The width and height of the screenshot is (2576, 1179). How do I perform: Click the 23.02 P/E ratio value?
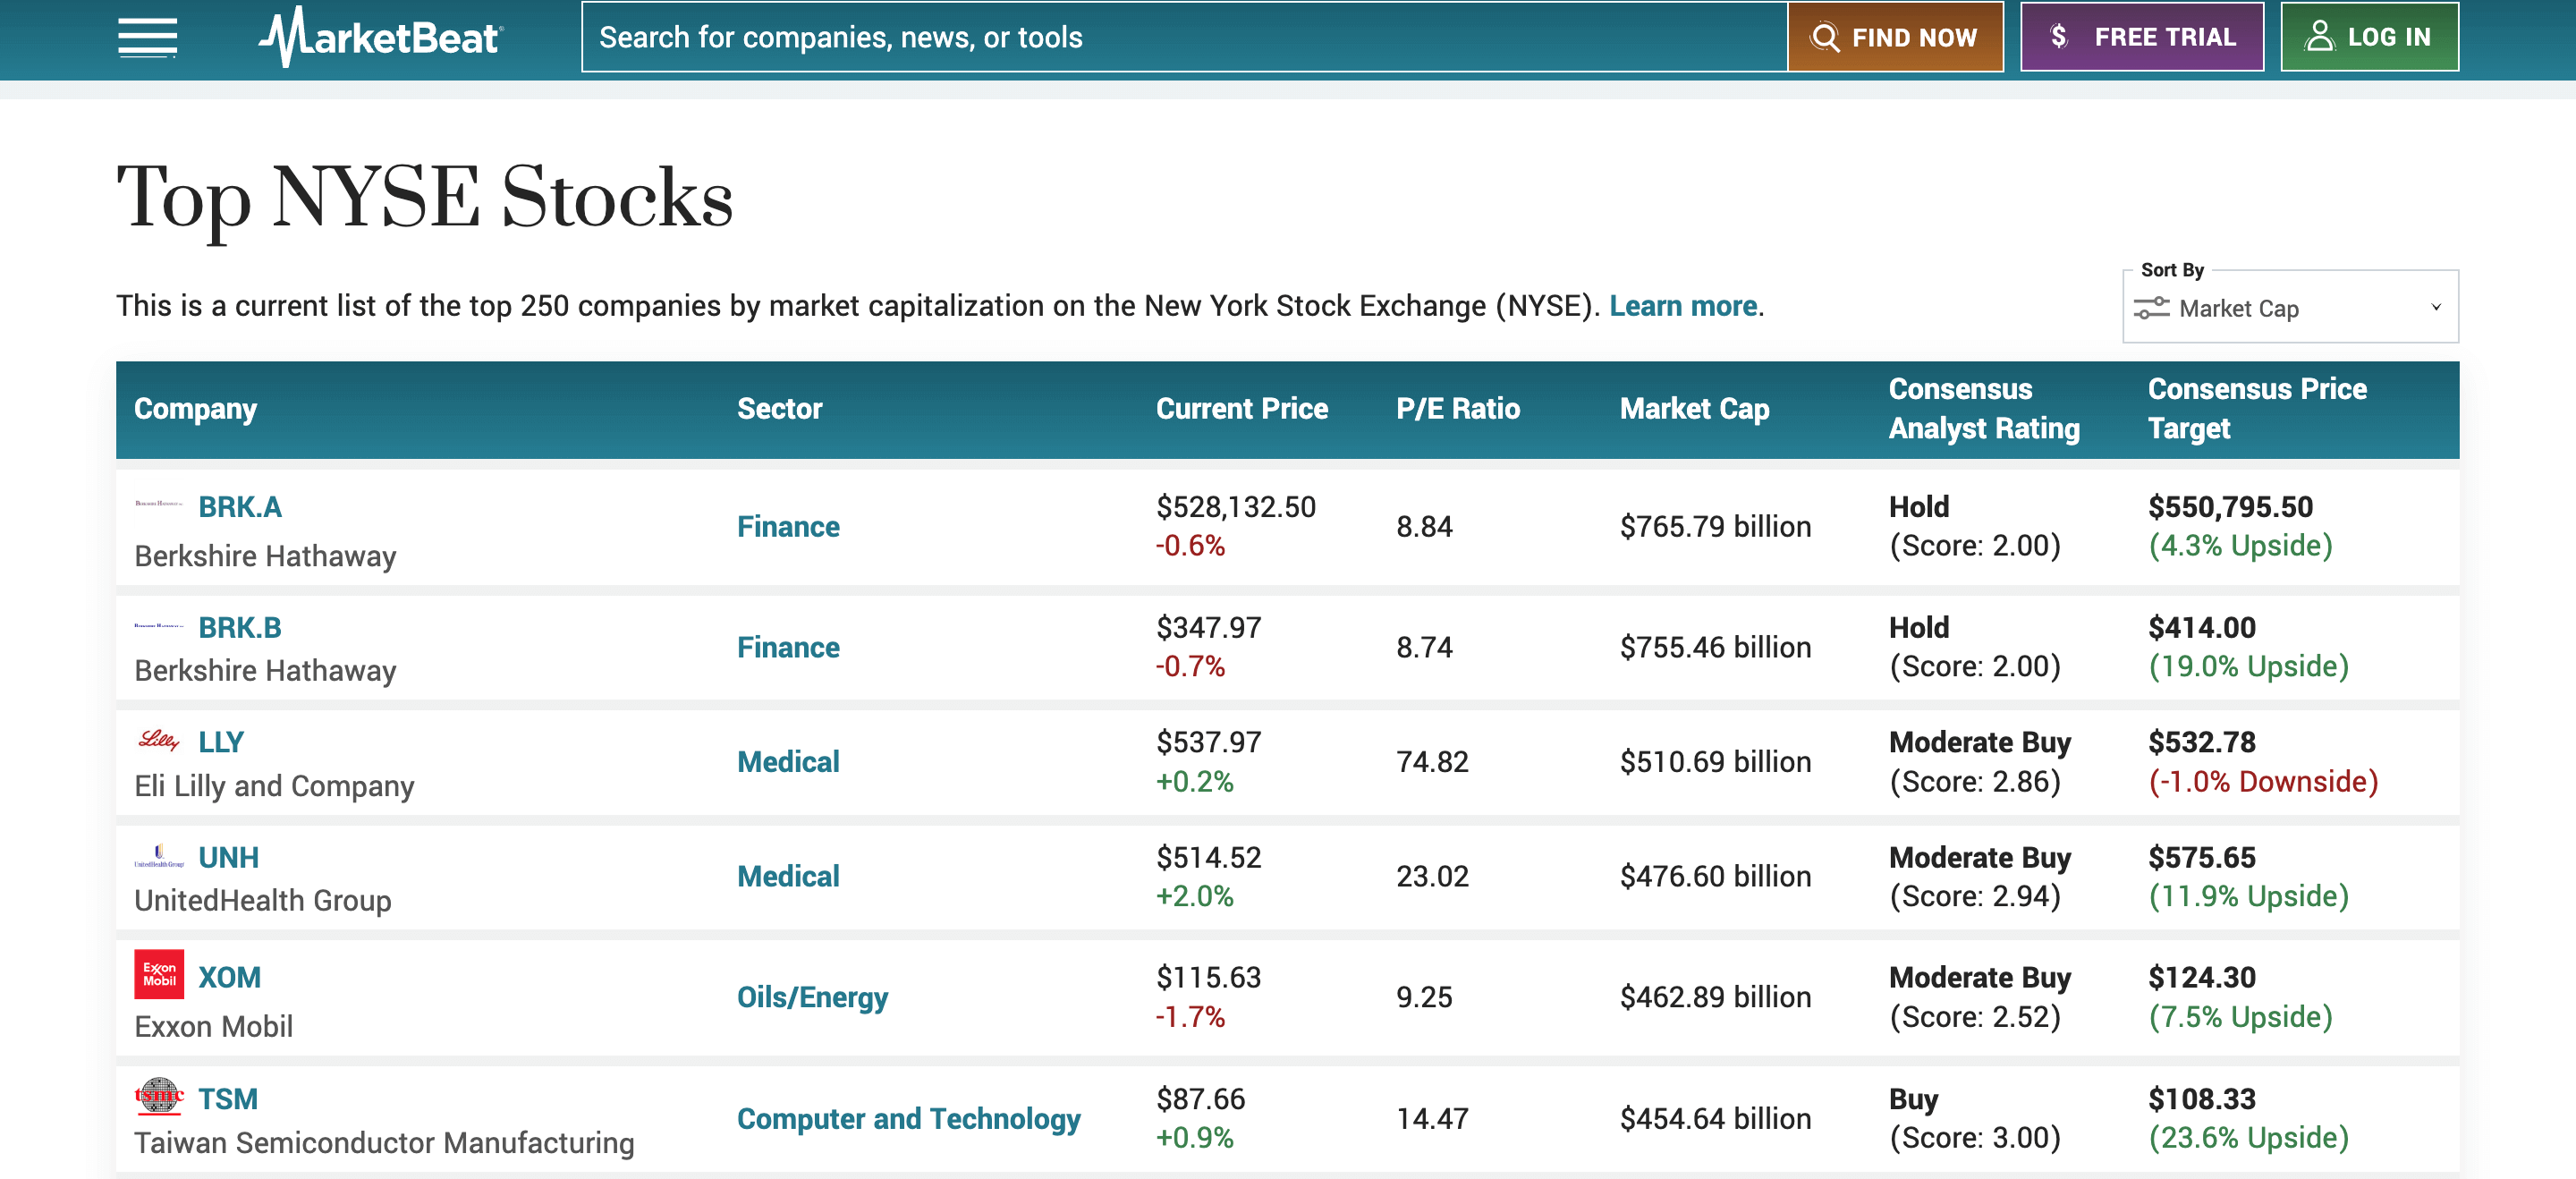click(1433, 877)
